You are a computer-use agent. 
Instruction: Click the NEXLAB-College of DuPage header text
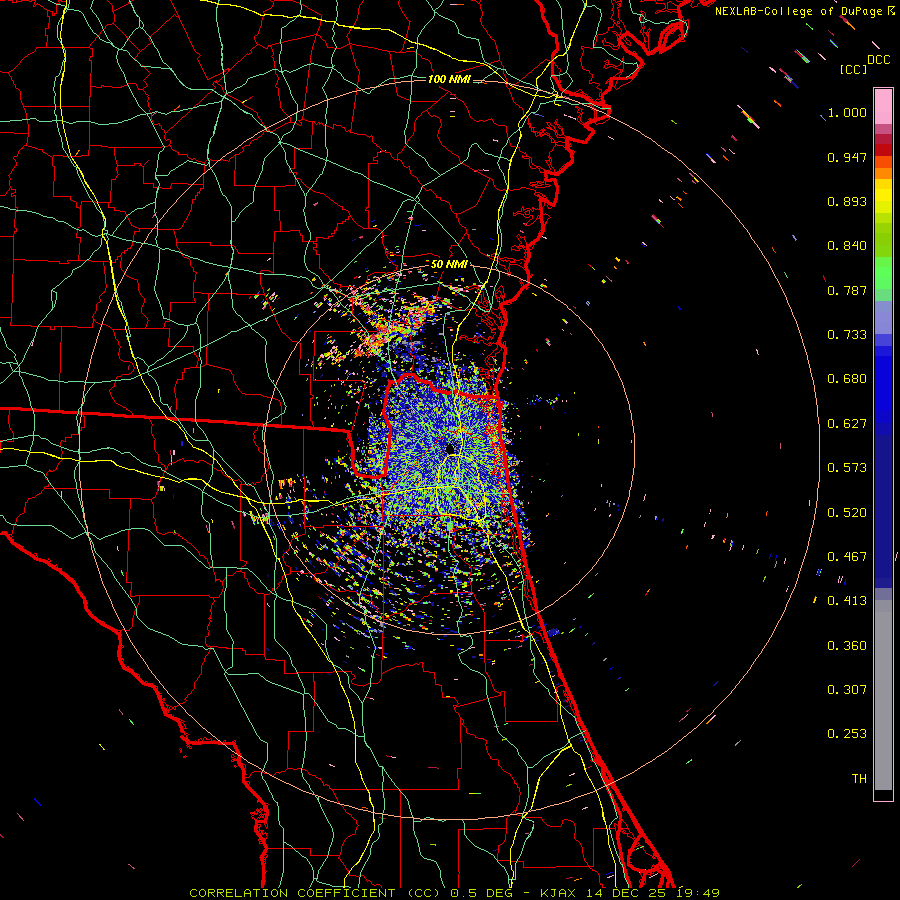[x=805, y=11]
